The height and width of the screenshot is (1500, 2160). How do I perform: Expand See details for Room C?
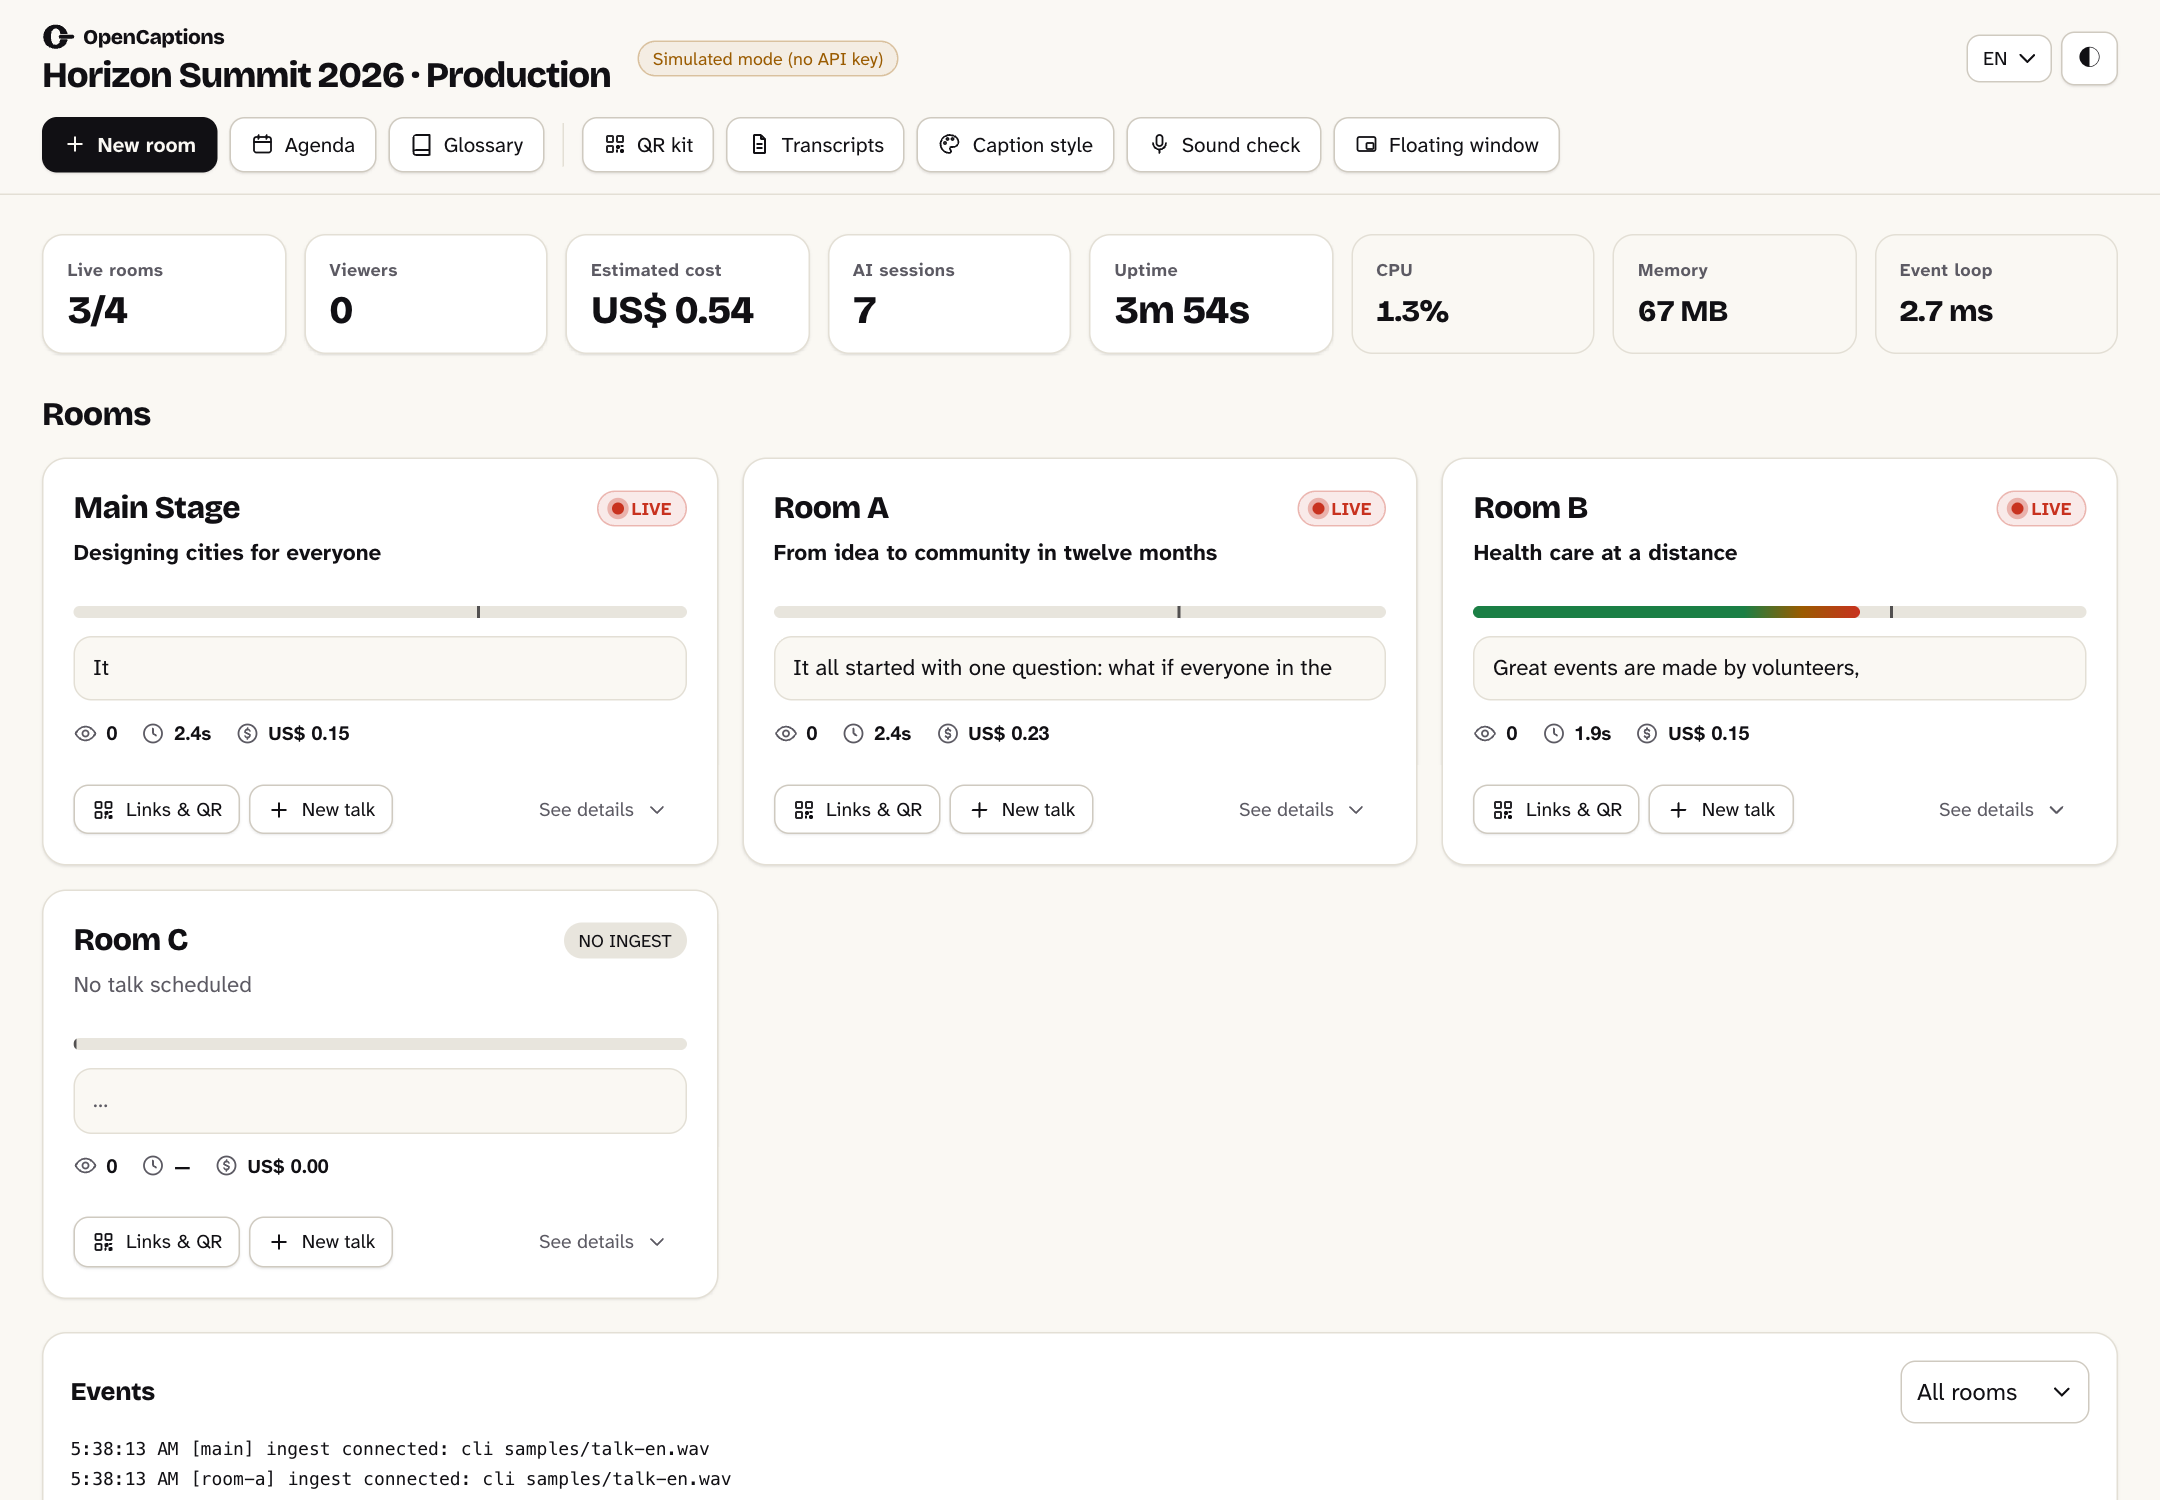tap(602, 1241)
